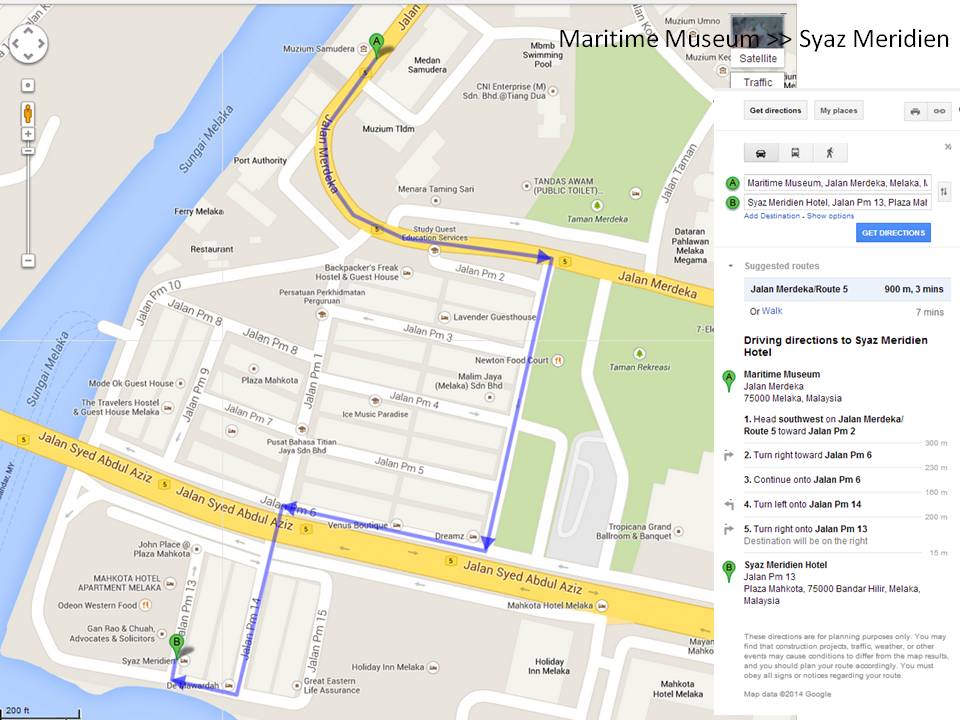Click the CNI Enterprise map marker
Viewport: 960px width, 720px height.
553,91
